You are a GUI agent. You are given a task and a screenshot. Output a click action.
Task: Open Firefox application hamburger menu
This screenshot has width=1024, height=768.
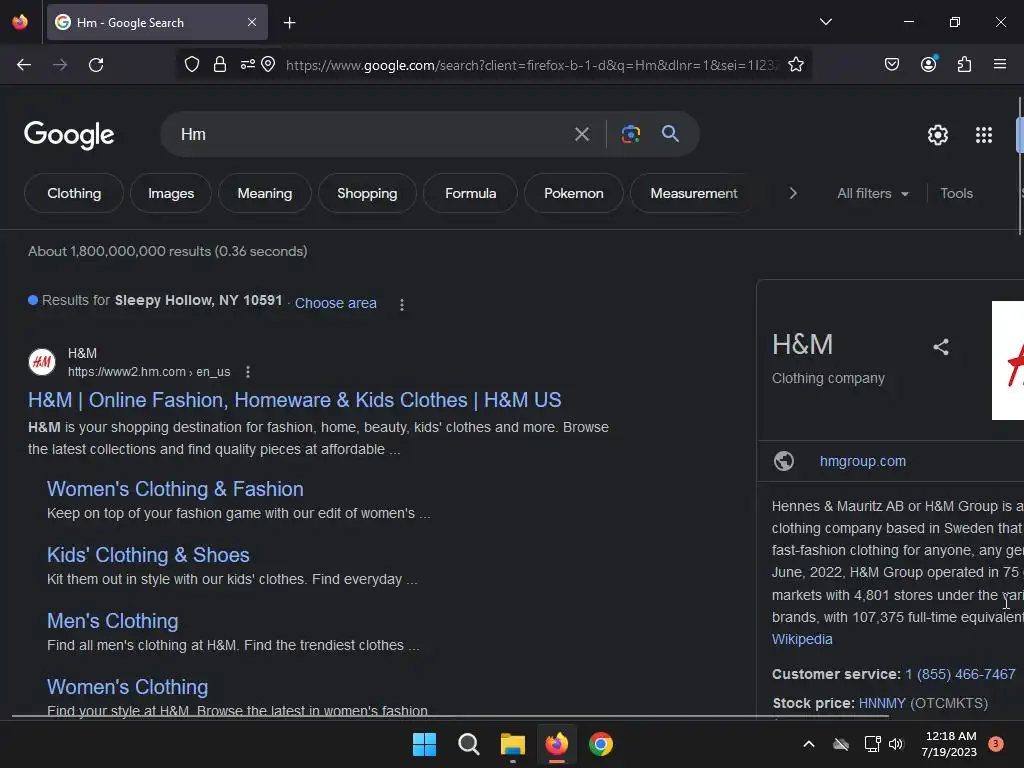pyautogui.click(x=1000, y=64)
